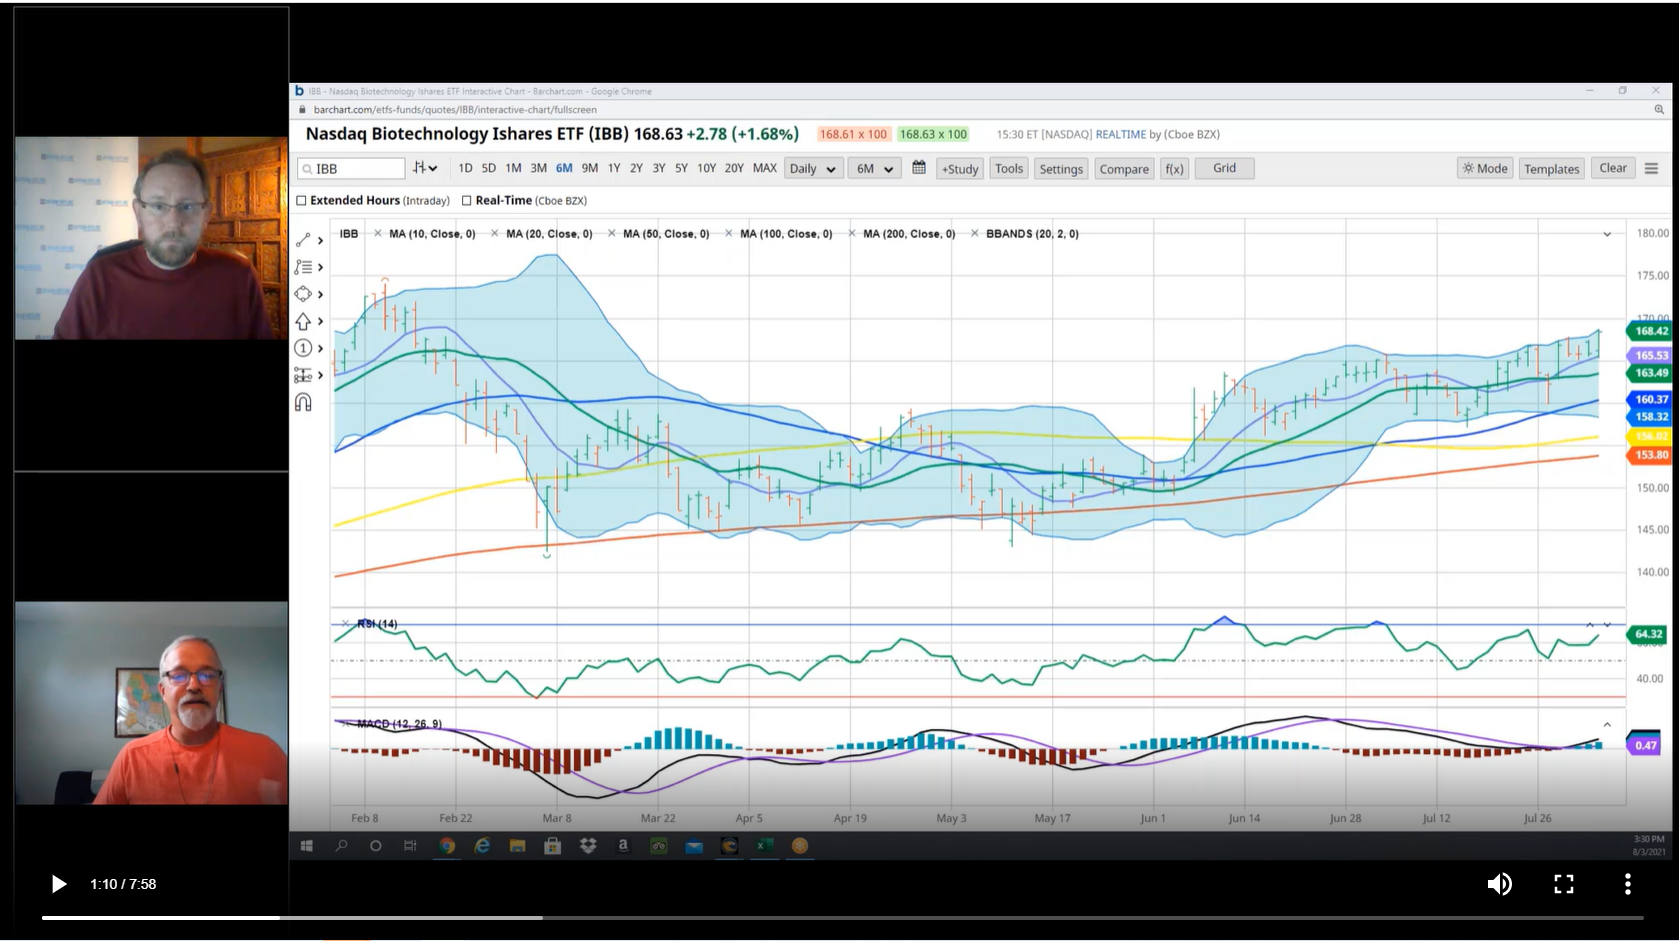Image resolution: width=1679 pixels, height=941 pixels.
Task: Collapse the study legend chevron
Action: pyautogui.click(x=1607, y=234)
